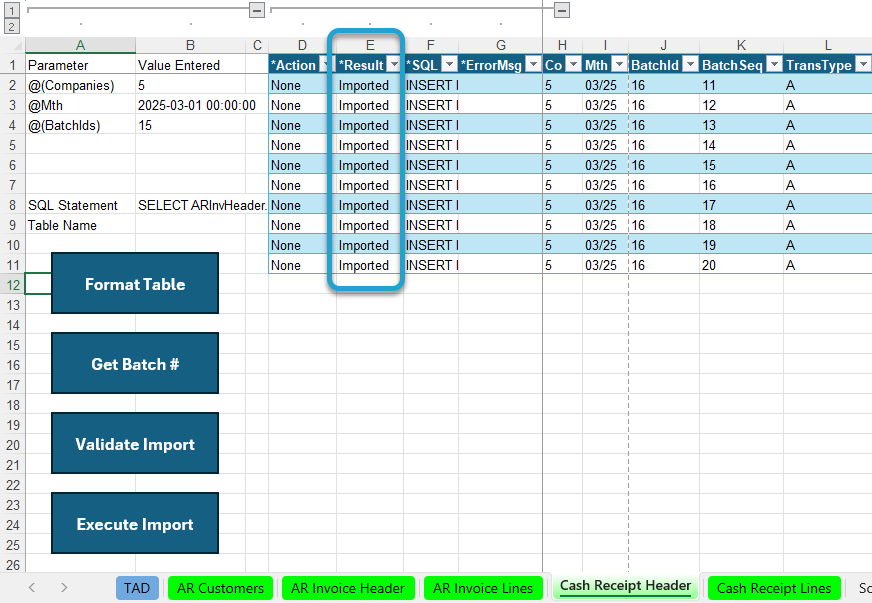Click BatchId 16 cell in row 9
The image size is (872, 603).
pos(664,225)
